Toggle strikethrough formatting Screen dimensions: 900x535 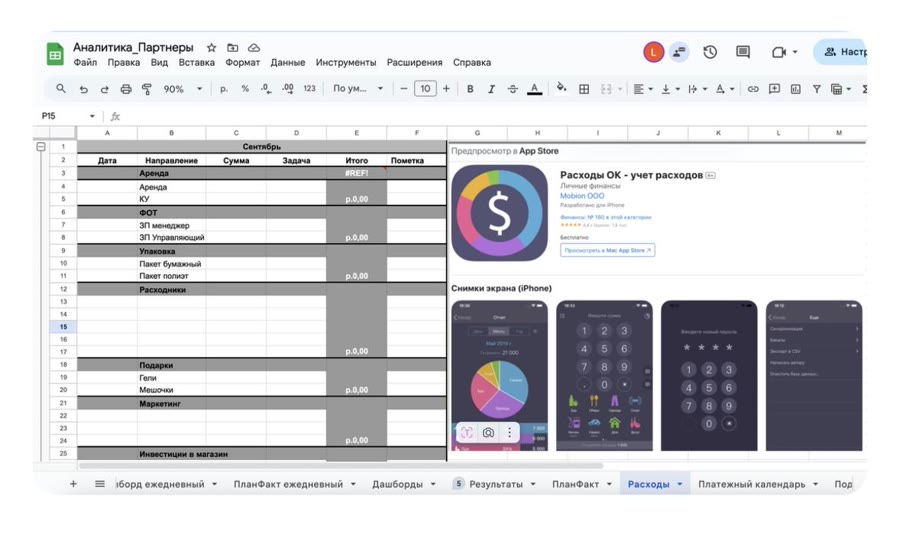pyautogui.click(x=513, y=89)
